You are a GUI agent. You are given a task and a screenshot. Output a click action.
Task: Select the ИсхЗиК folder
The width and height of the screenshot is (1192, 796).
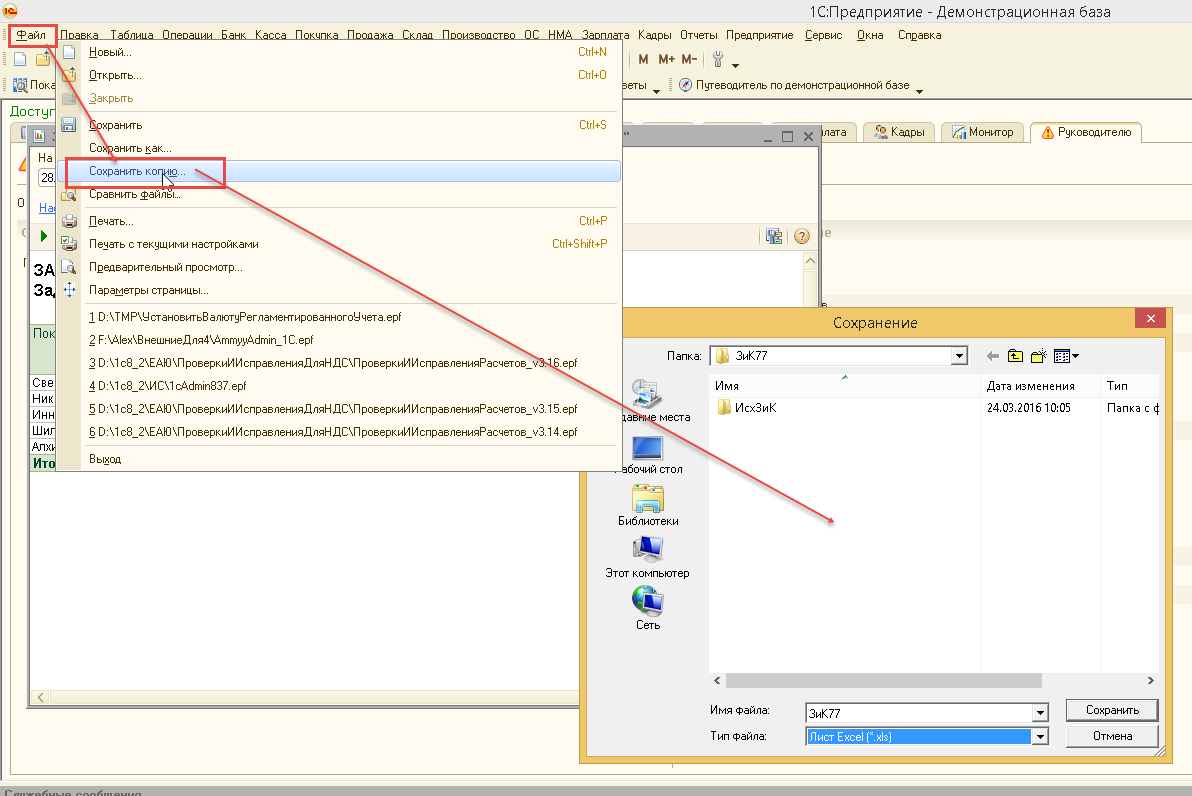[747, 408]
